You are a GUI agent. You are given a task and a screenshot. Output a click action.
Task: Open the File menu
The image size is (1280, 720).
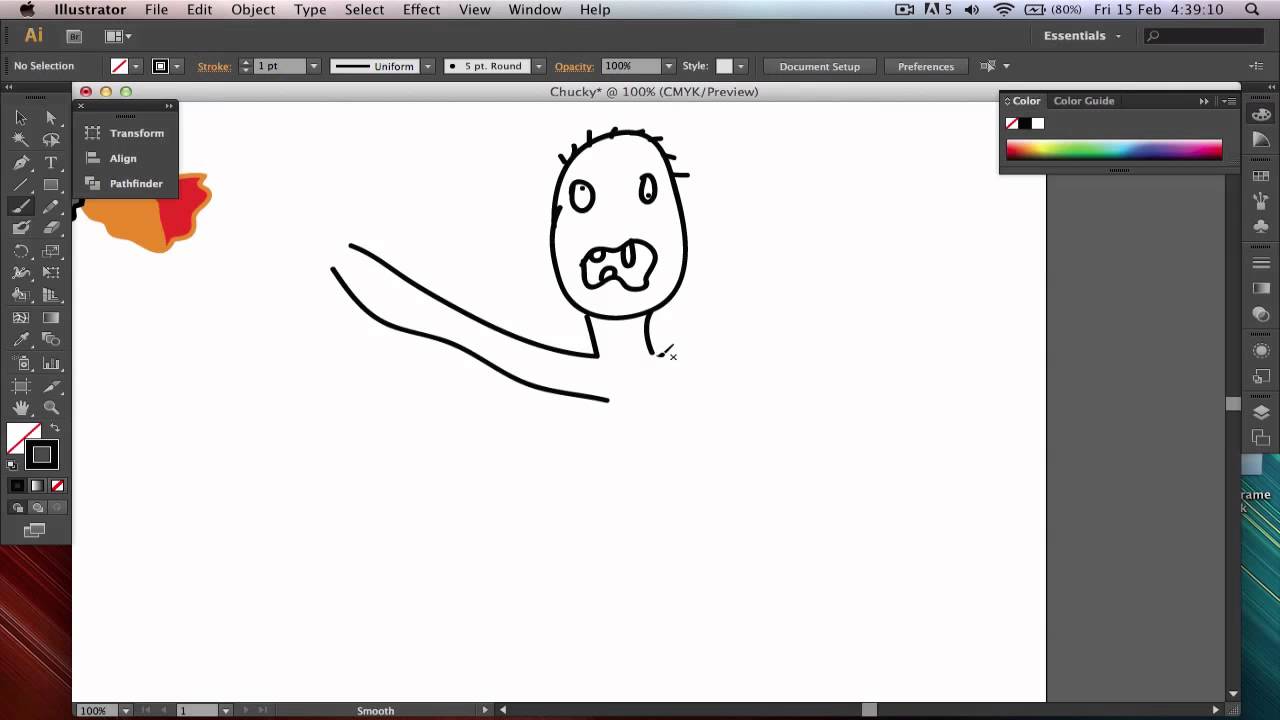pyautogui.click(x=156, y=10)
